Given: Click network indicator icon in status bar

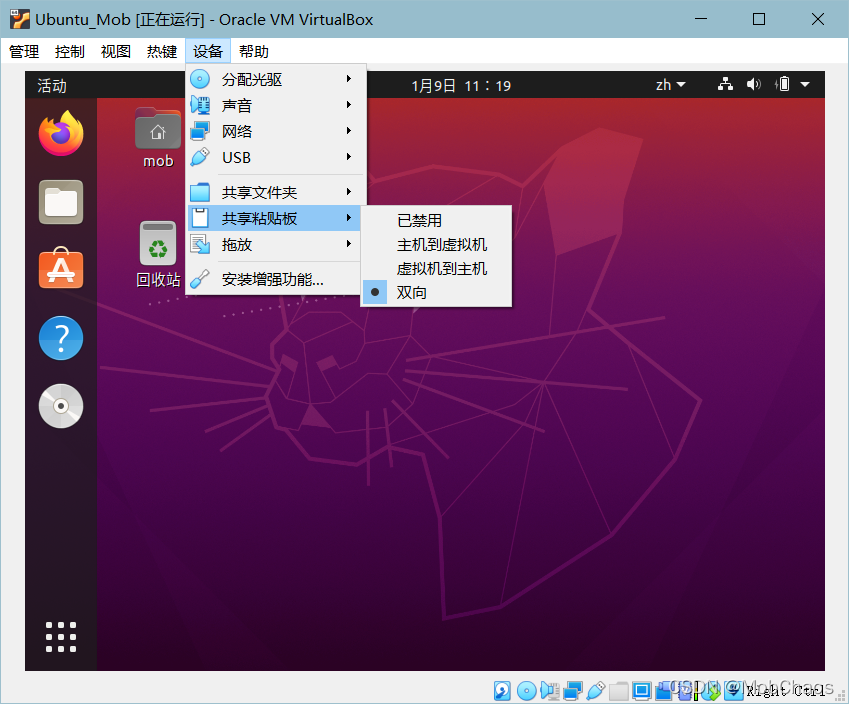Looking at the screenshot, I should click(x=573, y=690).
